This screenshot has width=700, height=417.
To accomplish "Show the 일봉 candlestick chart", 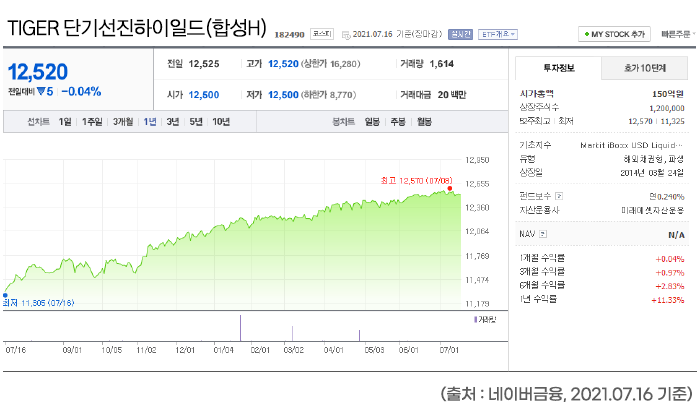I will [x=372, y=122].
